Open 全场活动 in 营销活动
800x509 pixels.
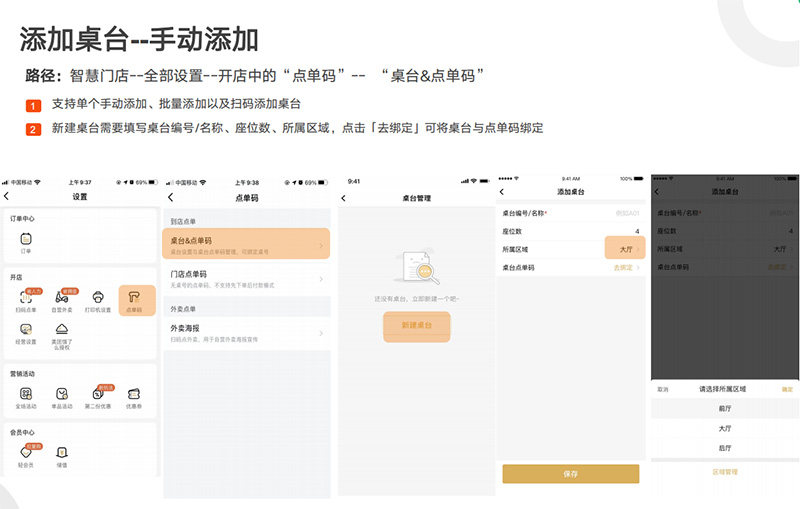(26, 398)
